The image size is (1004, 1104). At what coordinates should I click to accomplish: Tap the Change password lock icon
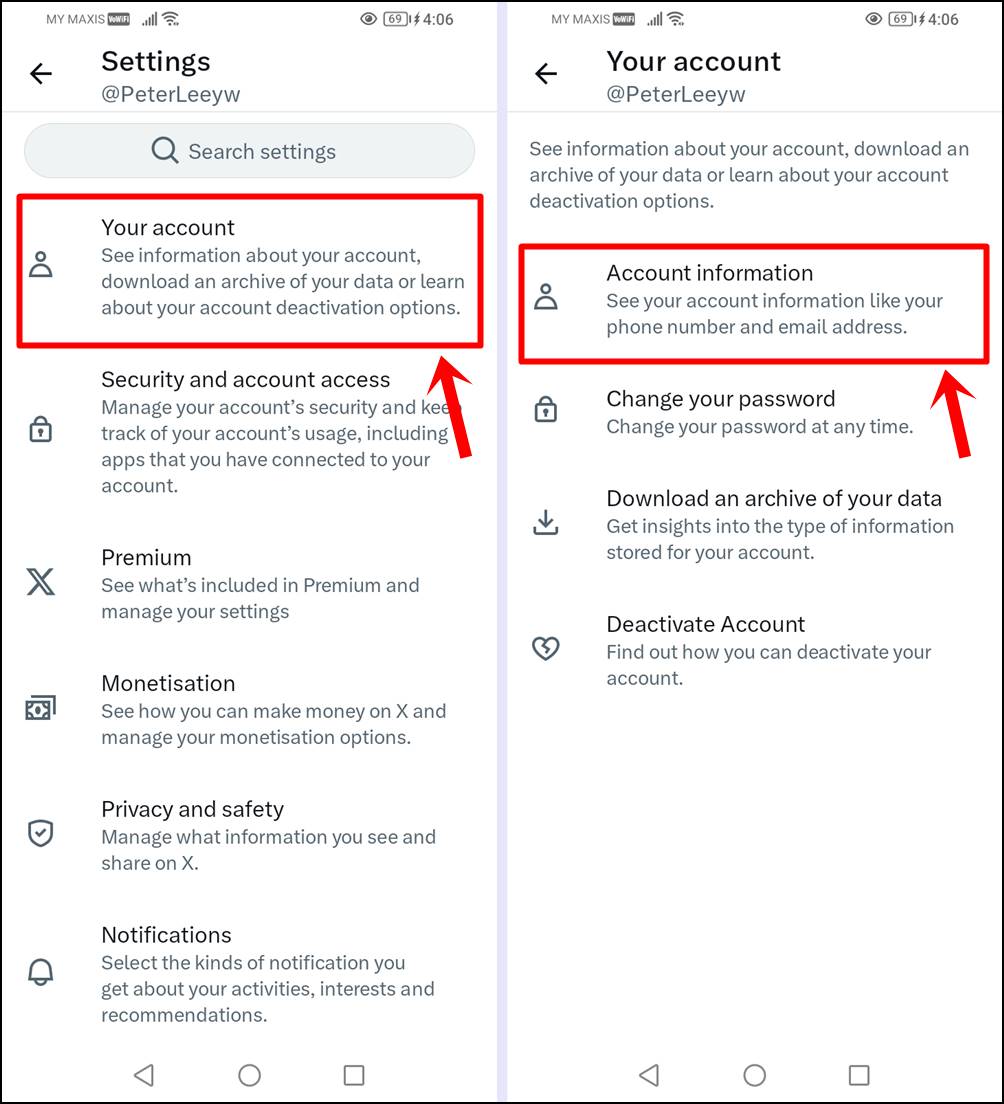[546, 409]
